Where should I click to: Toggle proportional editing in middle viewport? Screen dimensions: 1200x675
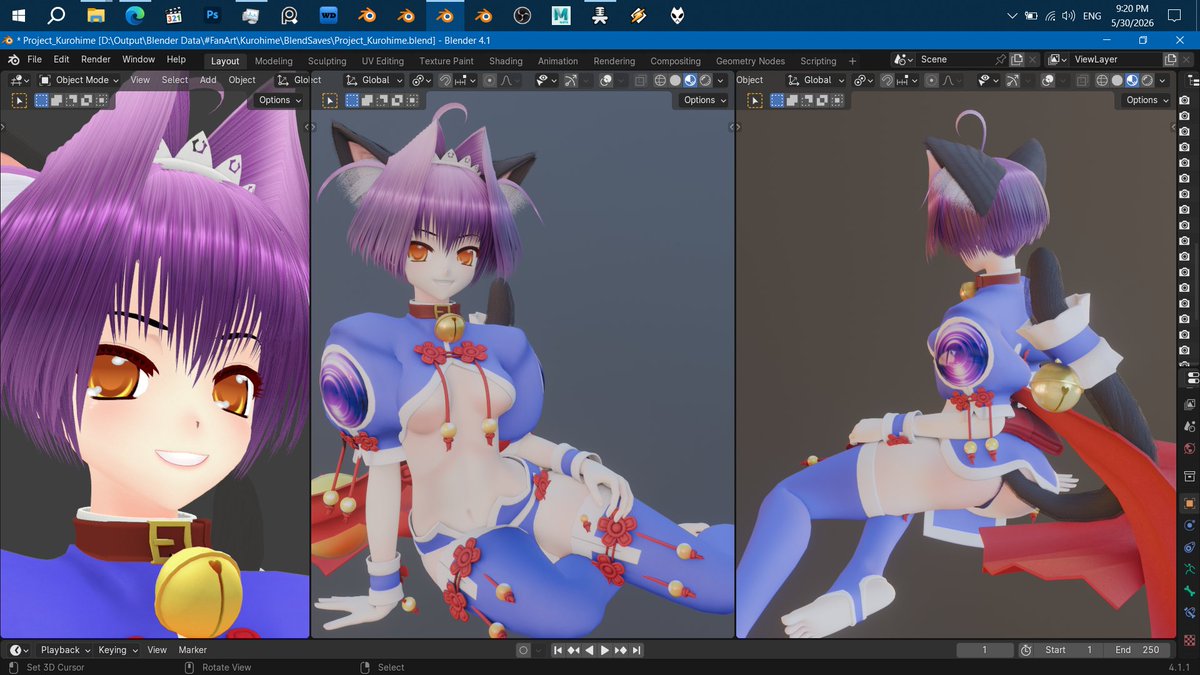click(490, 80)
